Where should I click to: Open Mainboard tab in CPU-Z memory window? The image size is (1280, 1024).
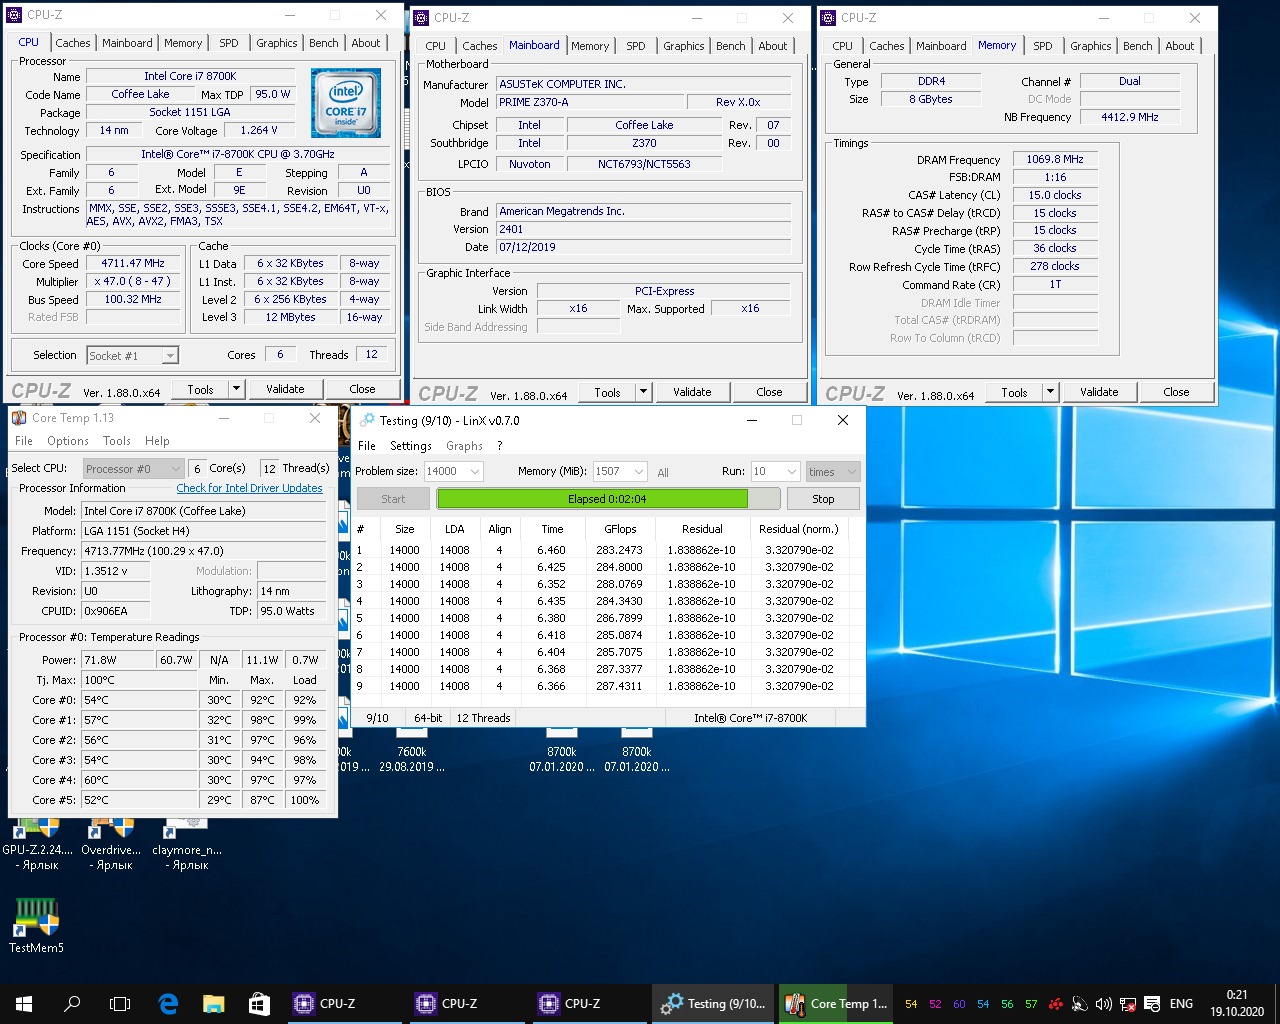click(x=941, y=46)
